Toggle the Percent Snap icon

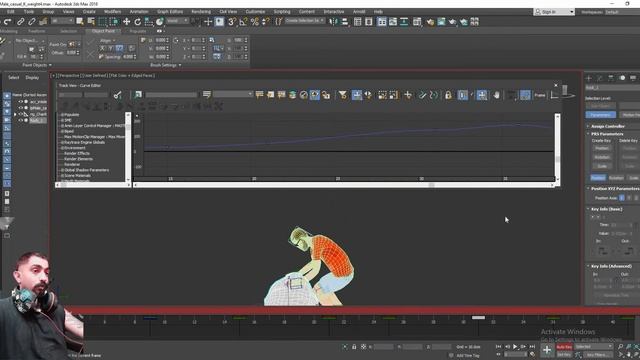pos(255,22)
